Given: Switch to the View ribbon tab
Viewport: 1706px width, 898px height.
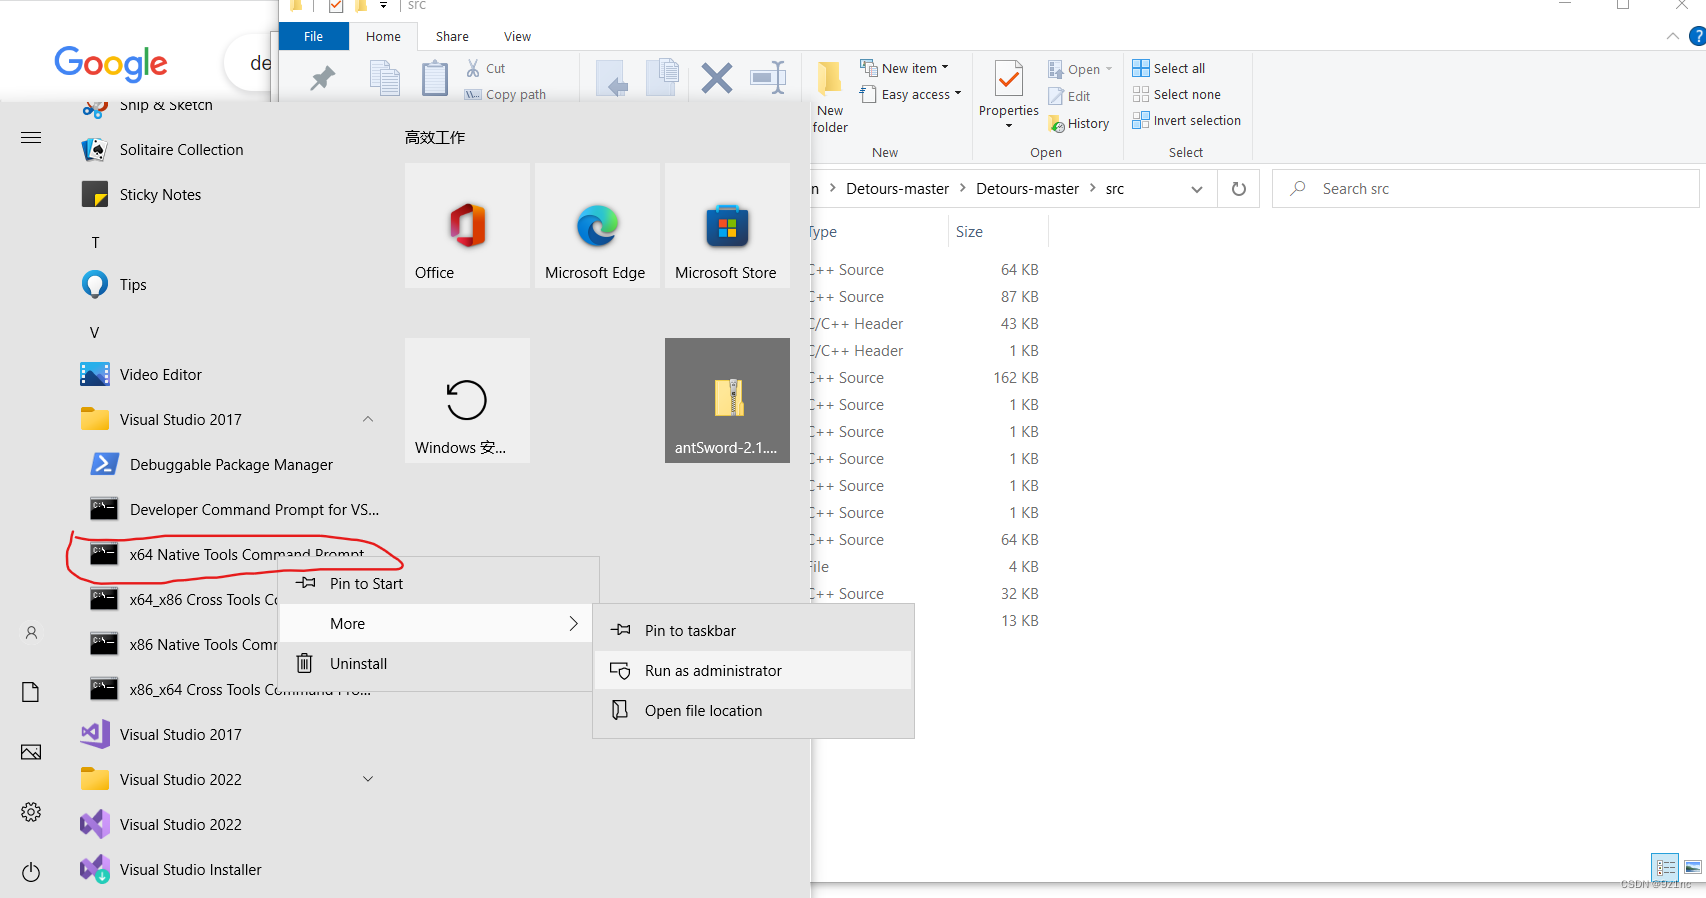Looking at the screenshot, I should [x=517, y=36].
